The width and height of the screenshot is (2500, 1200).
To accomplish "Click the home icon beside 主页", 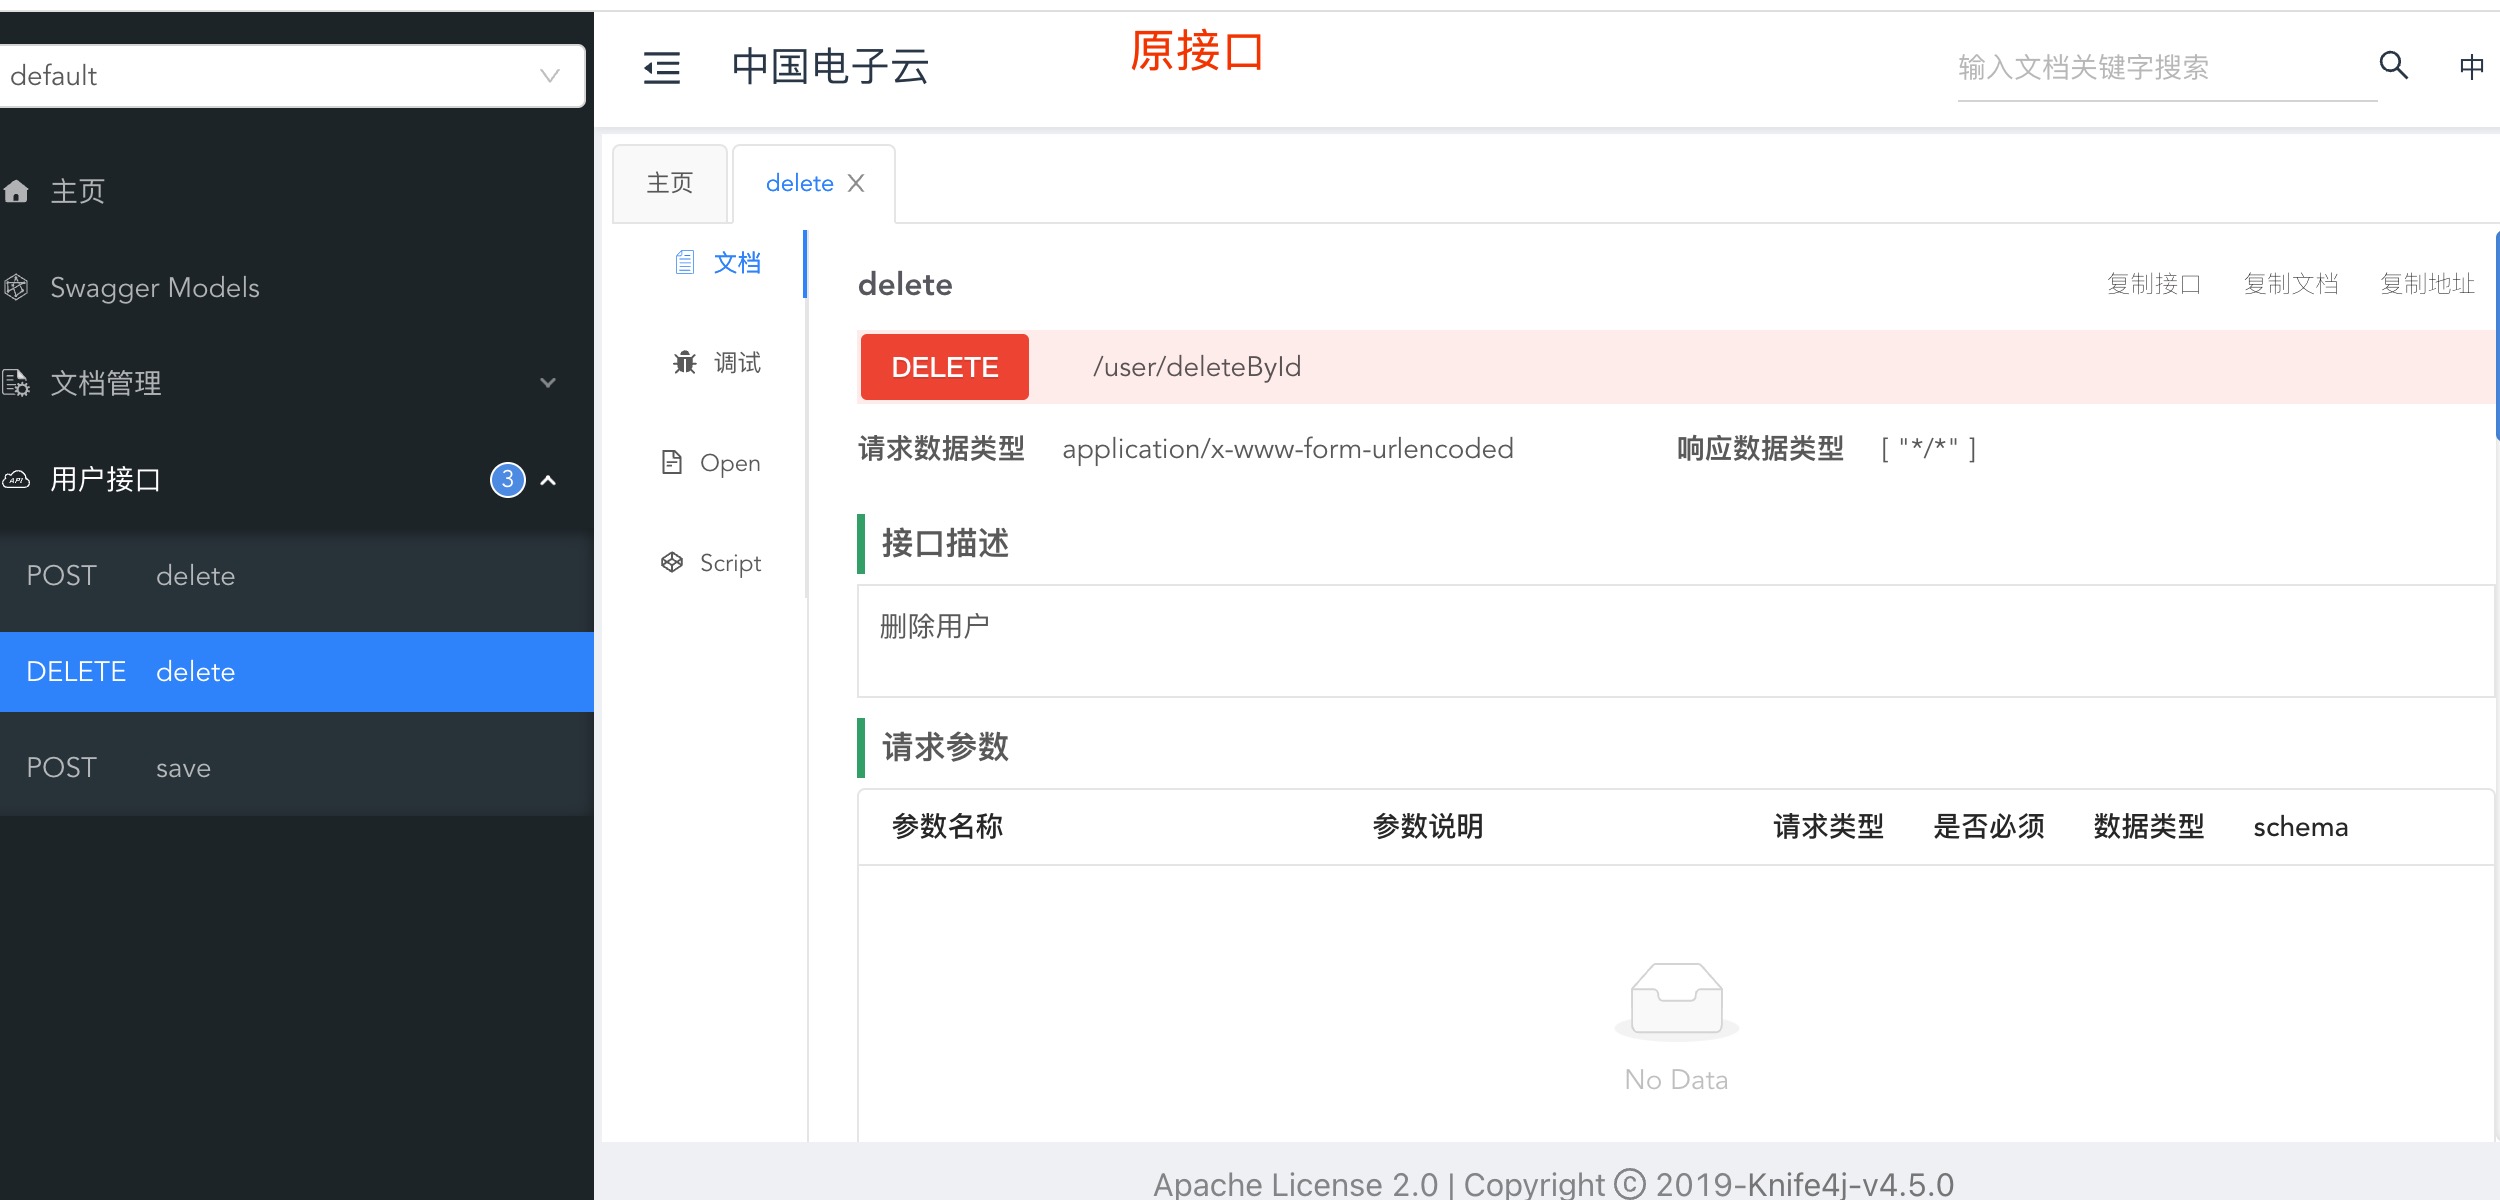I will pyautogui.click(x=16, y=191).
